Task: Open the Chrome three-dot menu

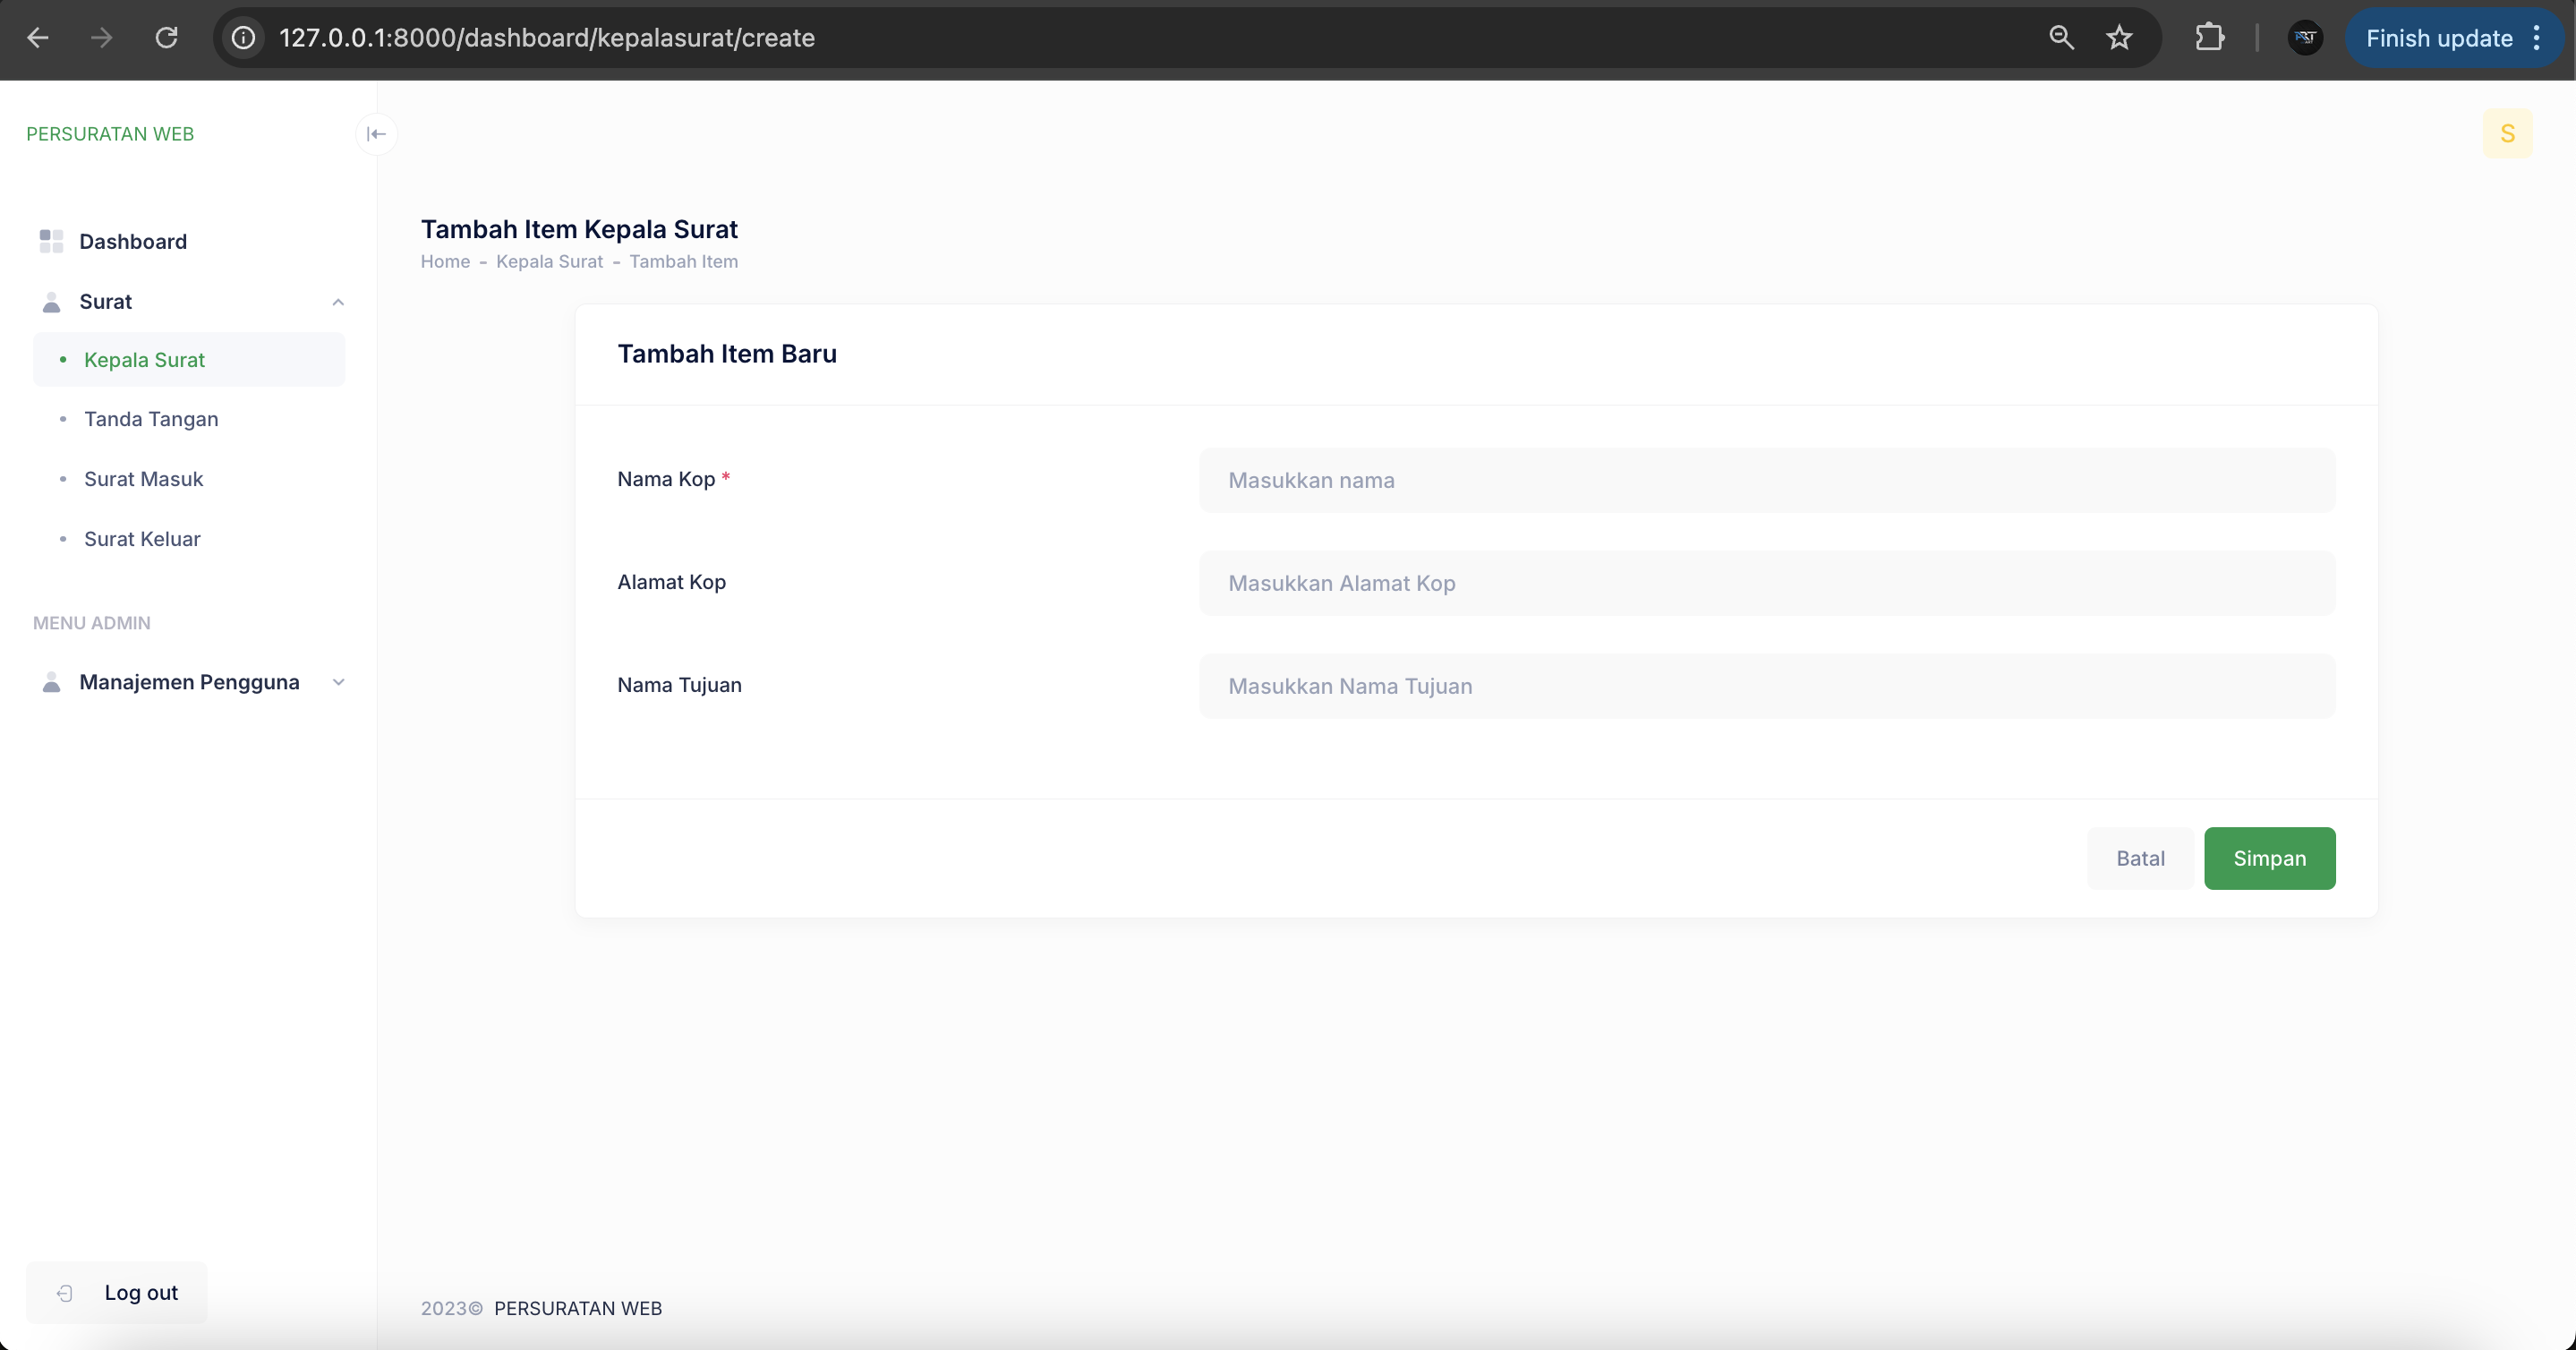Action: [x=2537, y=38]
